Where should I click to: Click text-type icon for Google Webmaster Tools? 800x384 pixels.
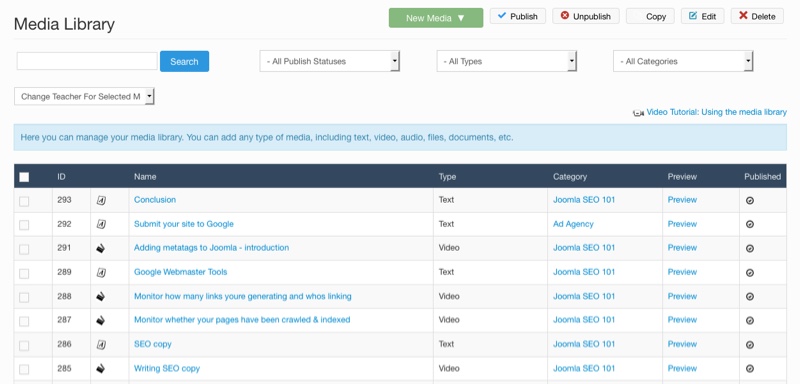pos(101,273)
